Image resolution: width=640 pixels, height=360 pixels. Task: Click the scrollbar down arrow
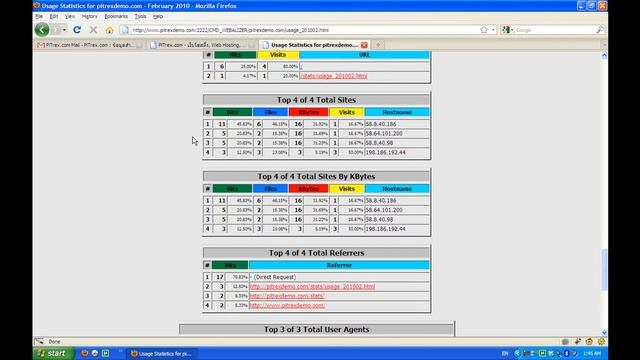(x=604, y=333)
